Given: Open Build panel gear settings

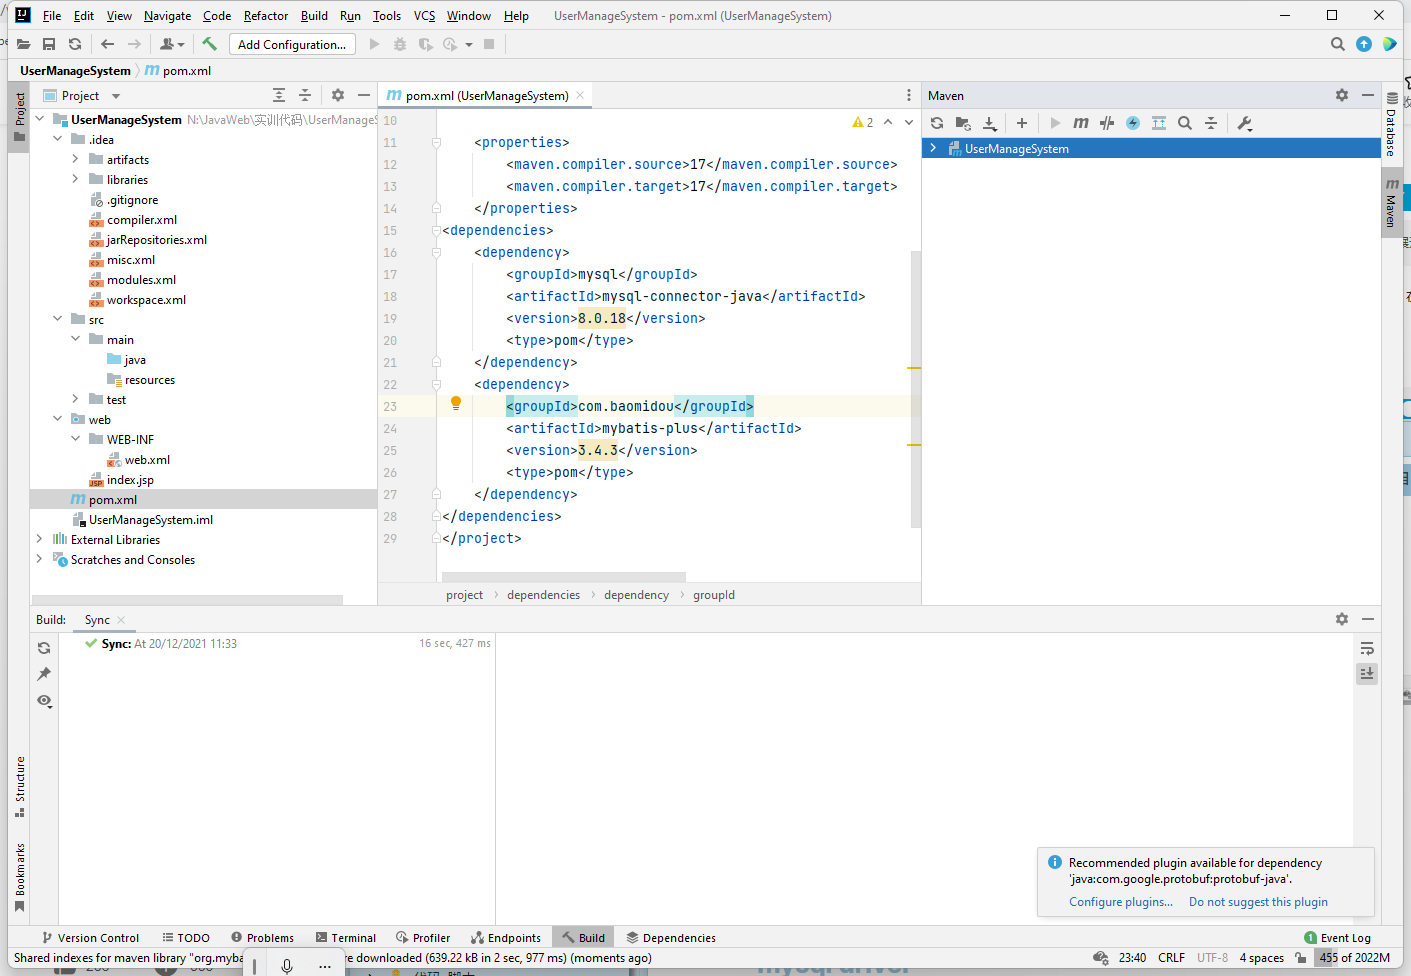Looking at the screenshot, I should 1342,619.
